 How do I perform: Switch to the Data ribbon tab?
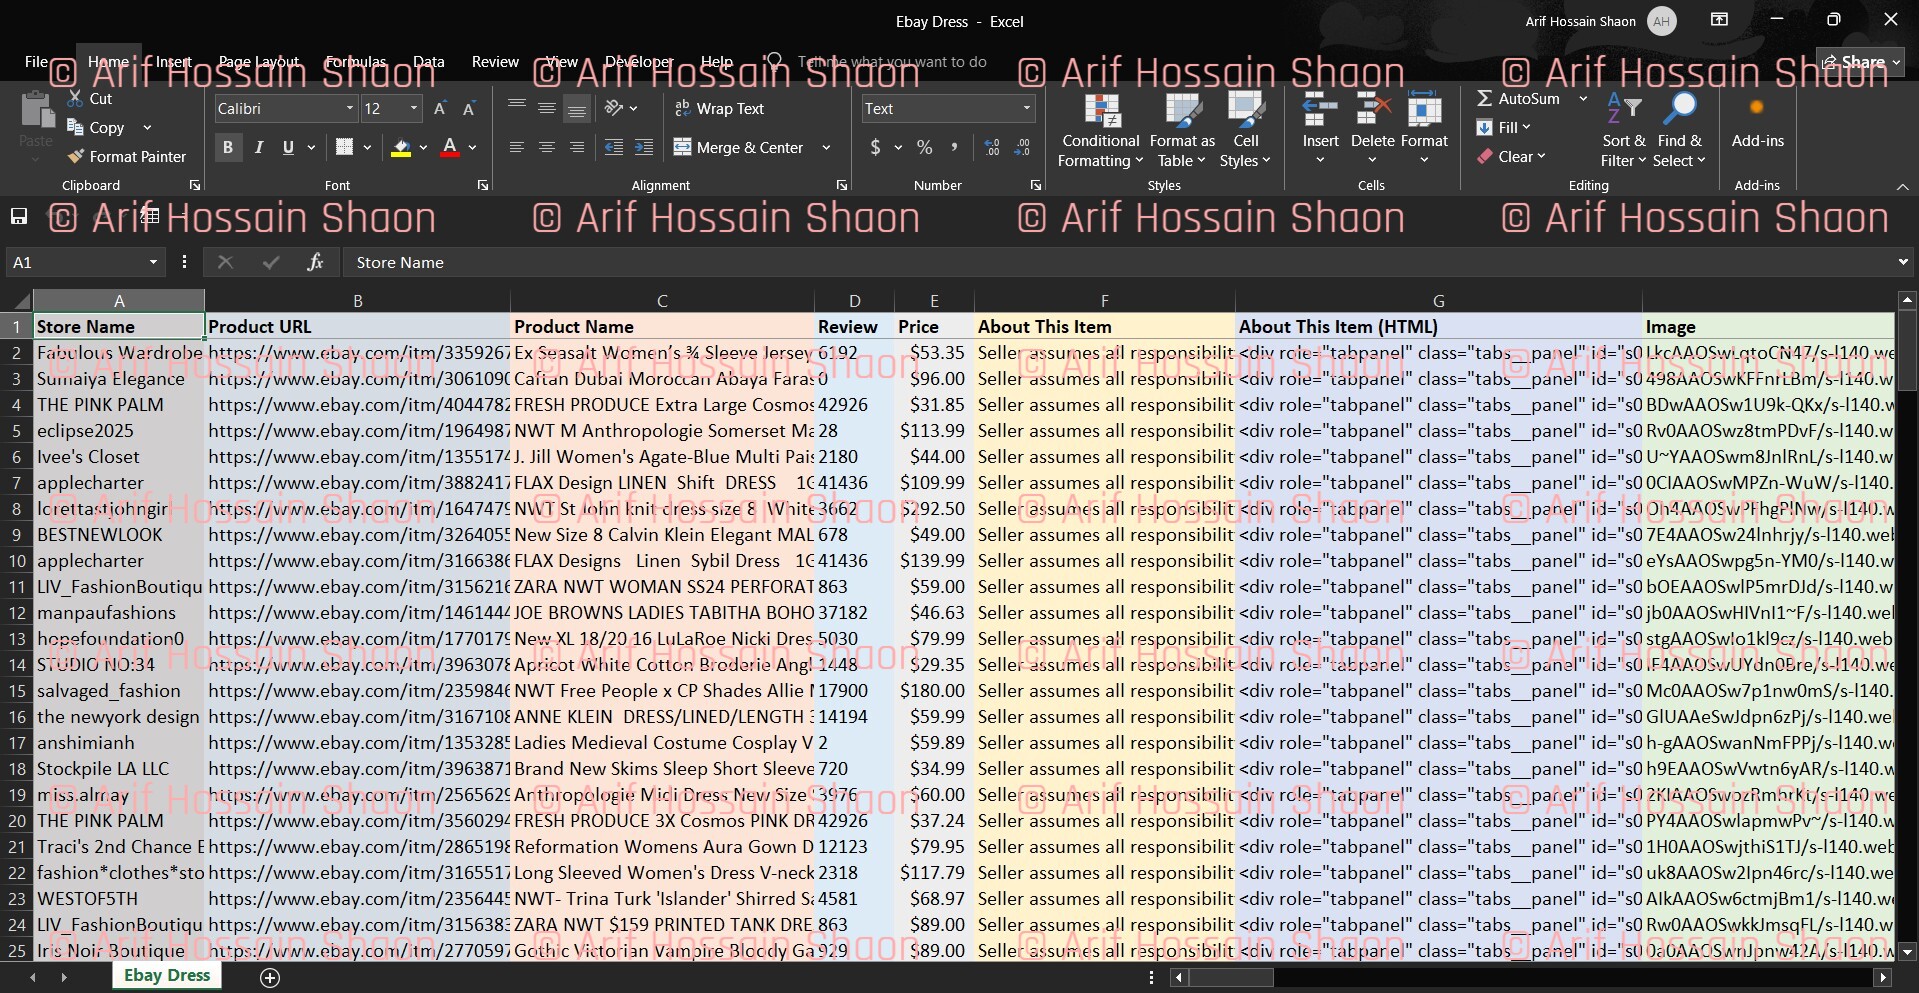click(x=428, y=62)
